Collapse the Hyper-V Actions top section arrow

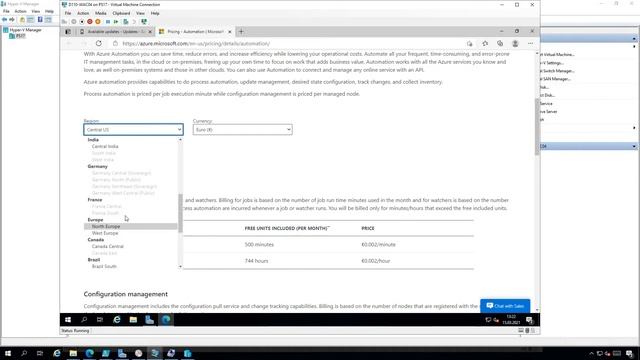[x=634, y=39]
